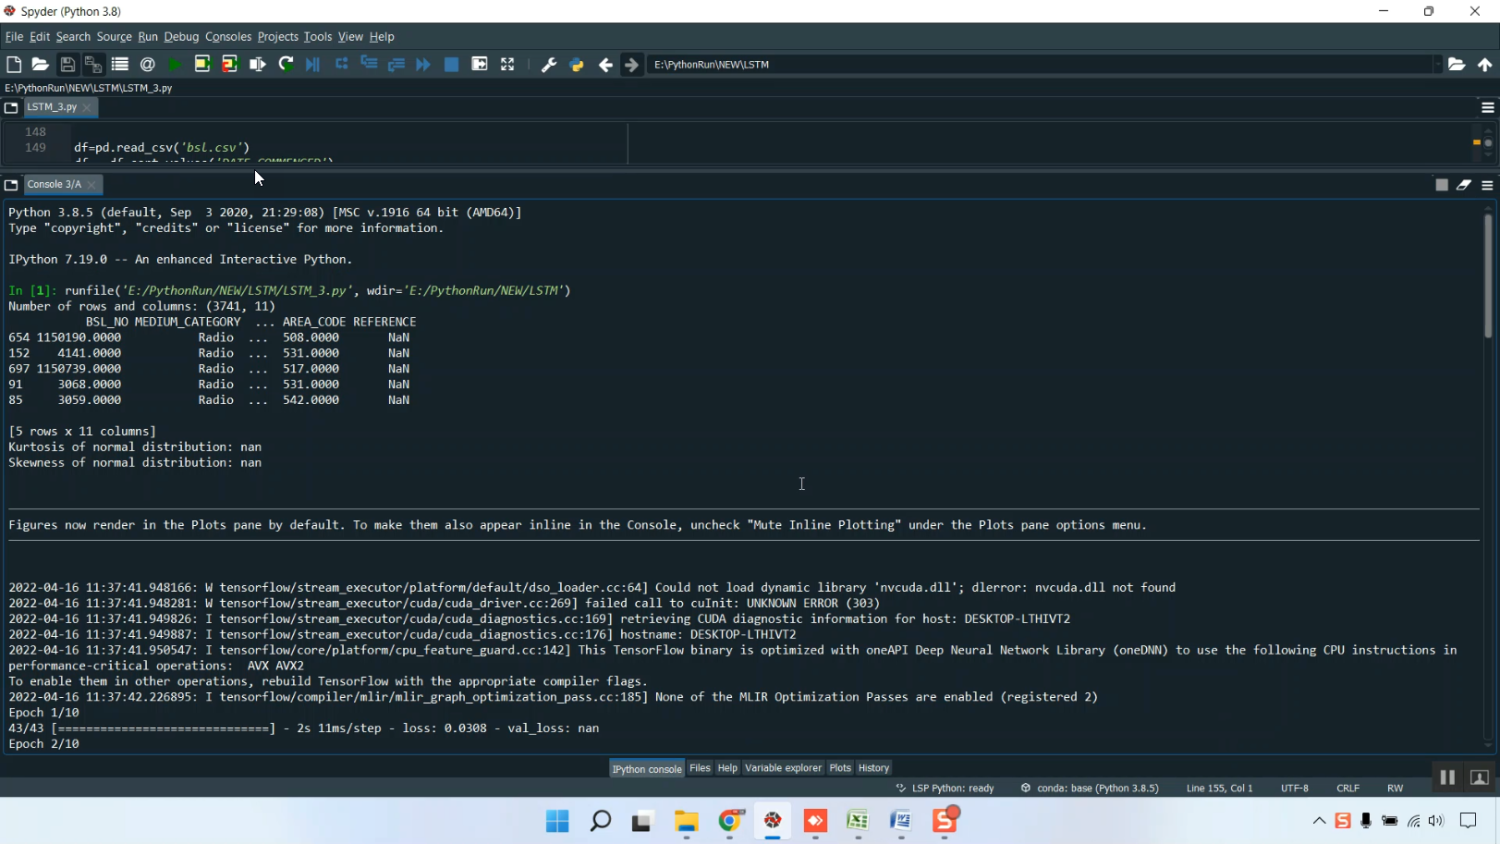Toggle fullscreen mode in the toolbar

click(508, 64)
